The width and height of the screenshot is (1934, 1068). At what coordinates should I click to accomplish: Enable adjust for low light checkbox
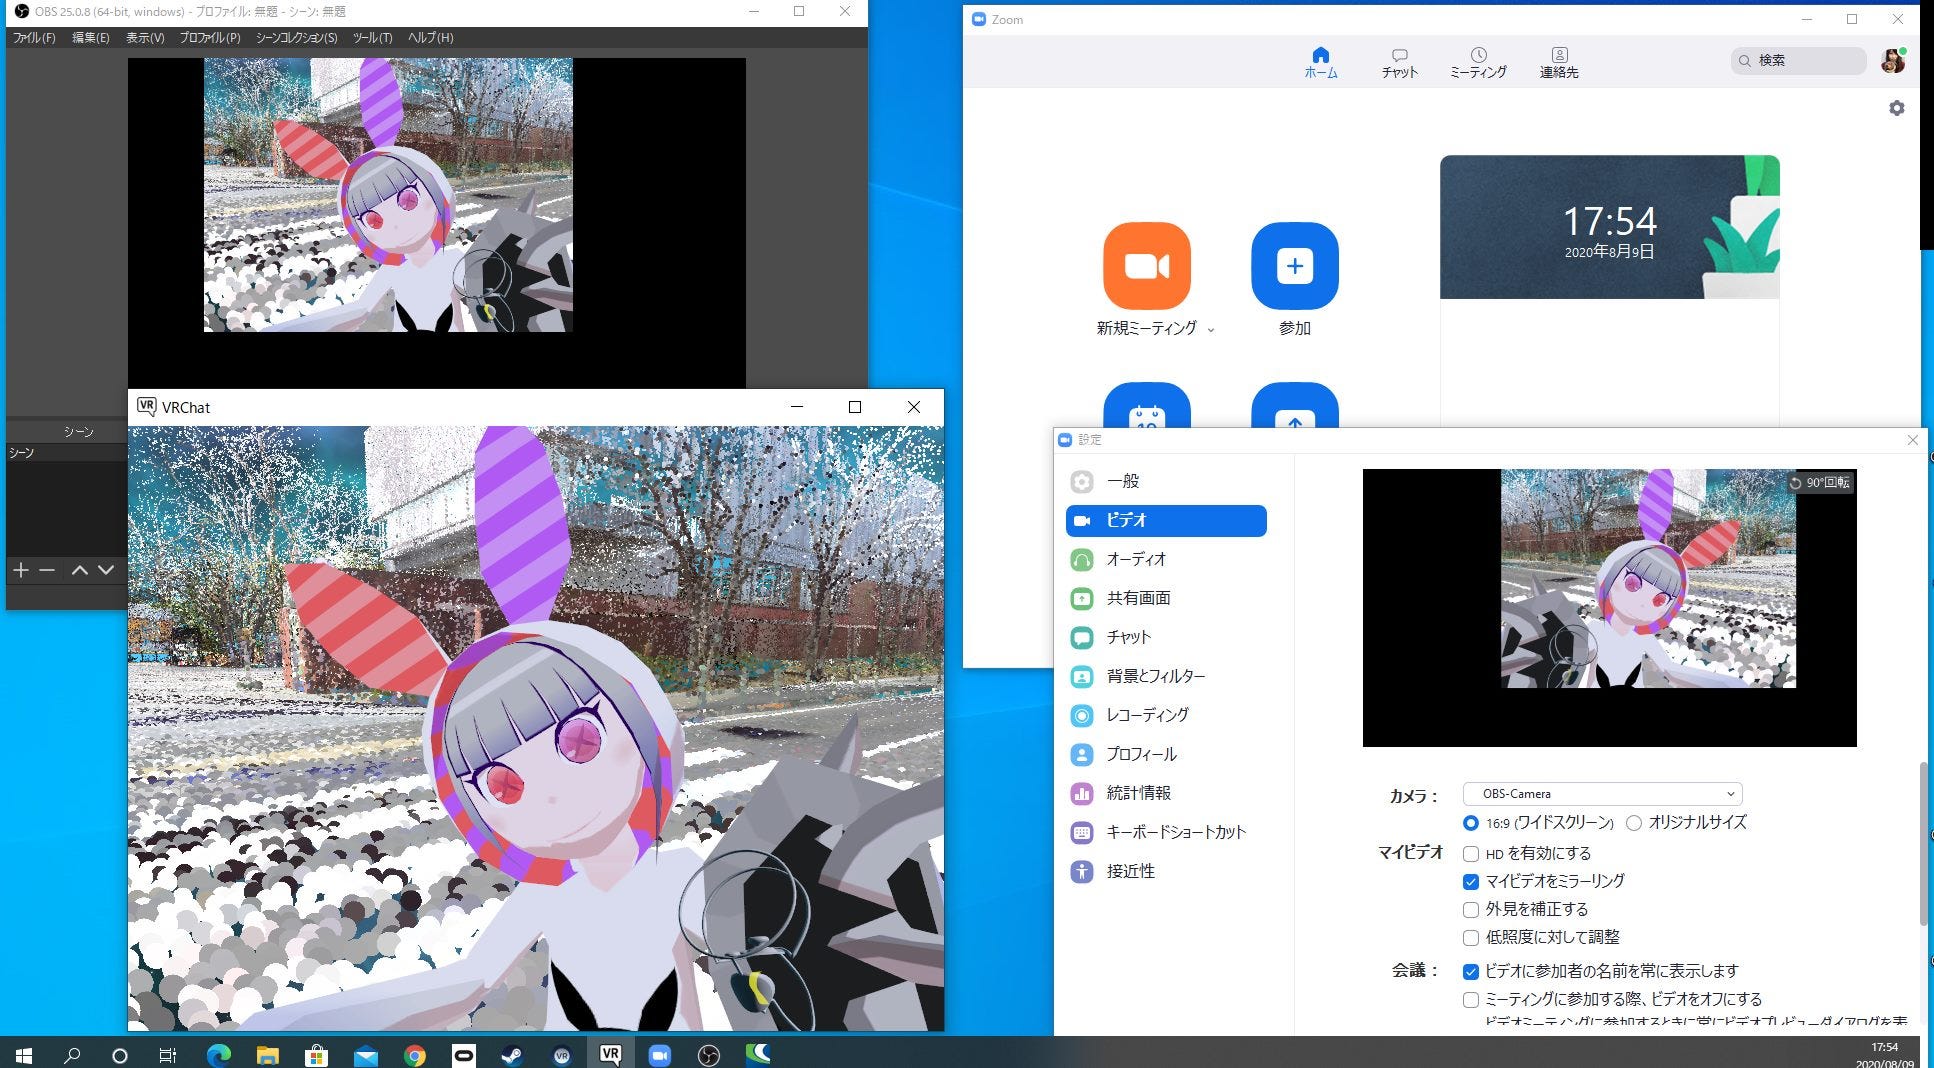[x=1471, y=938]
